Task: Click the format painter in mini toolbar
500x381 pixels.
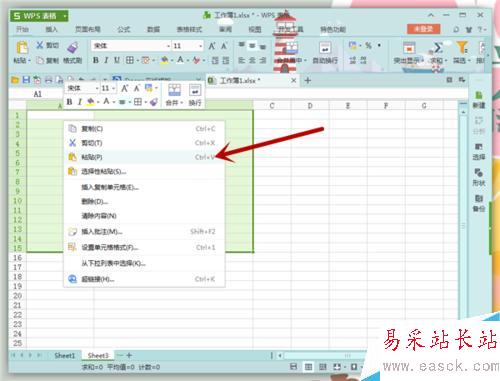Action: pos(154,102)
